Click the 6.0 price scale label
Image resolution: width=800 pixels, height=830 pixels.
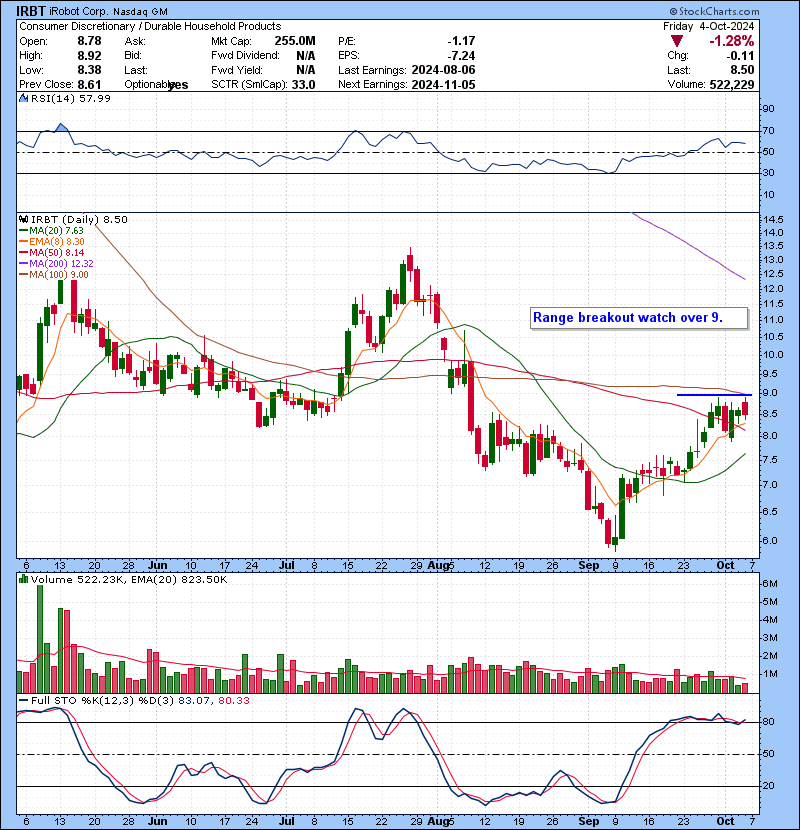tap(771, 541)
